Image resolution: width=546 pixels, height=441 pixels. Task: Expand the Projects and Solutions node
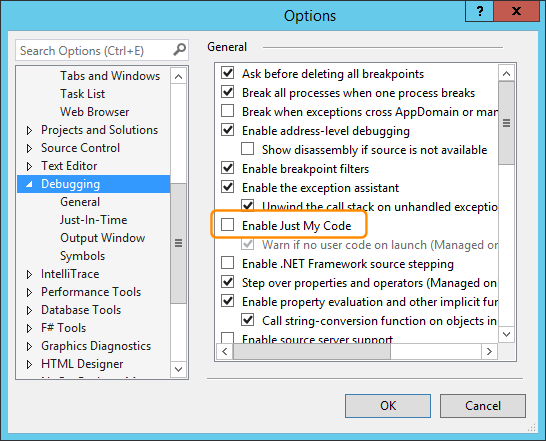[x=29, y=130]
